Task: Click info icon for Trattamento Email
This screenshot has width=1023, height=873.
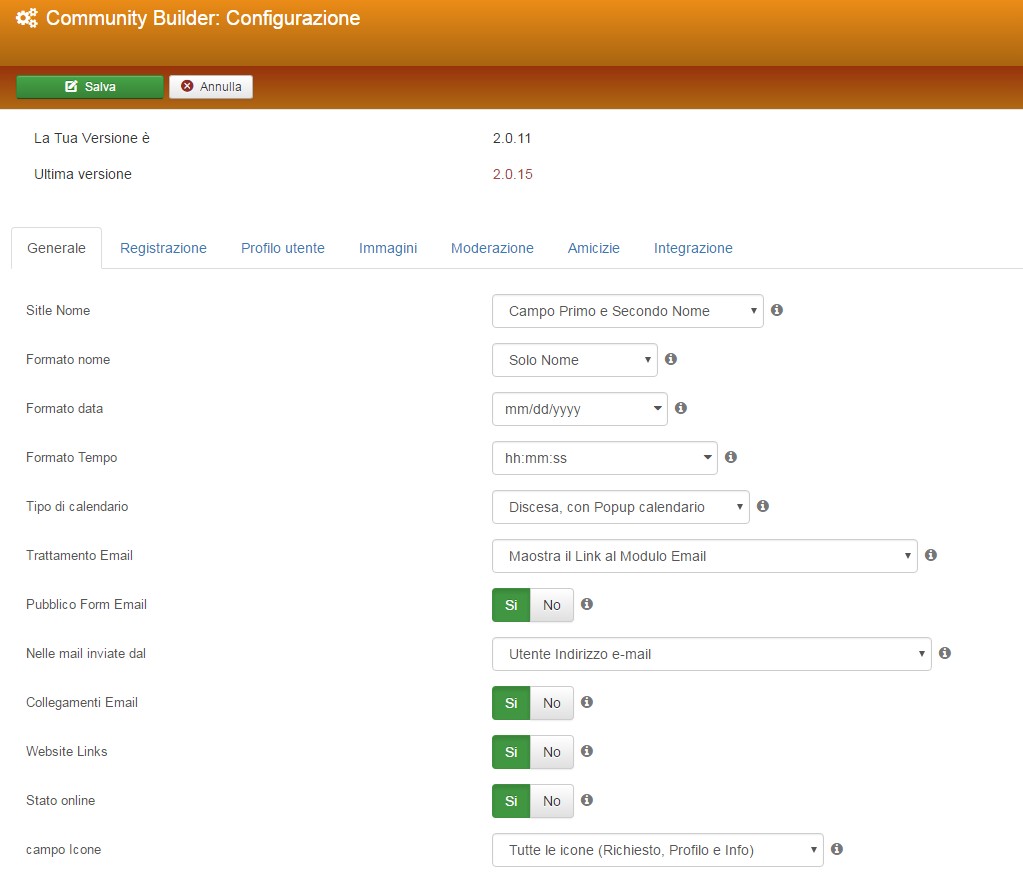Action: (931, 555)
